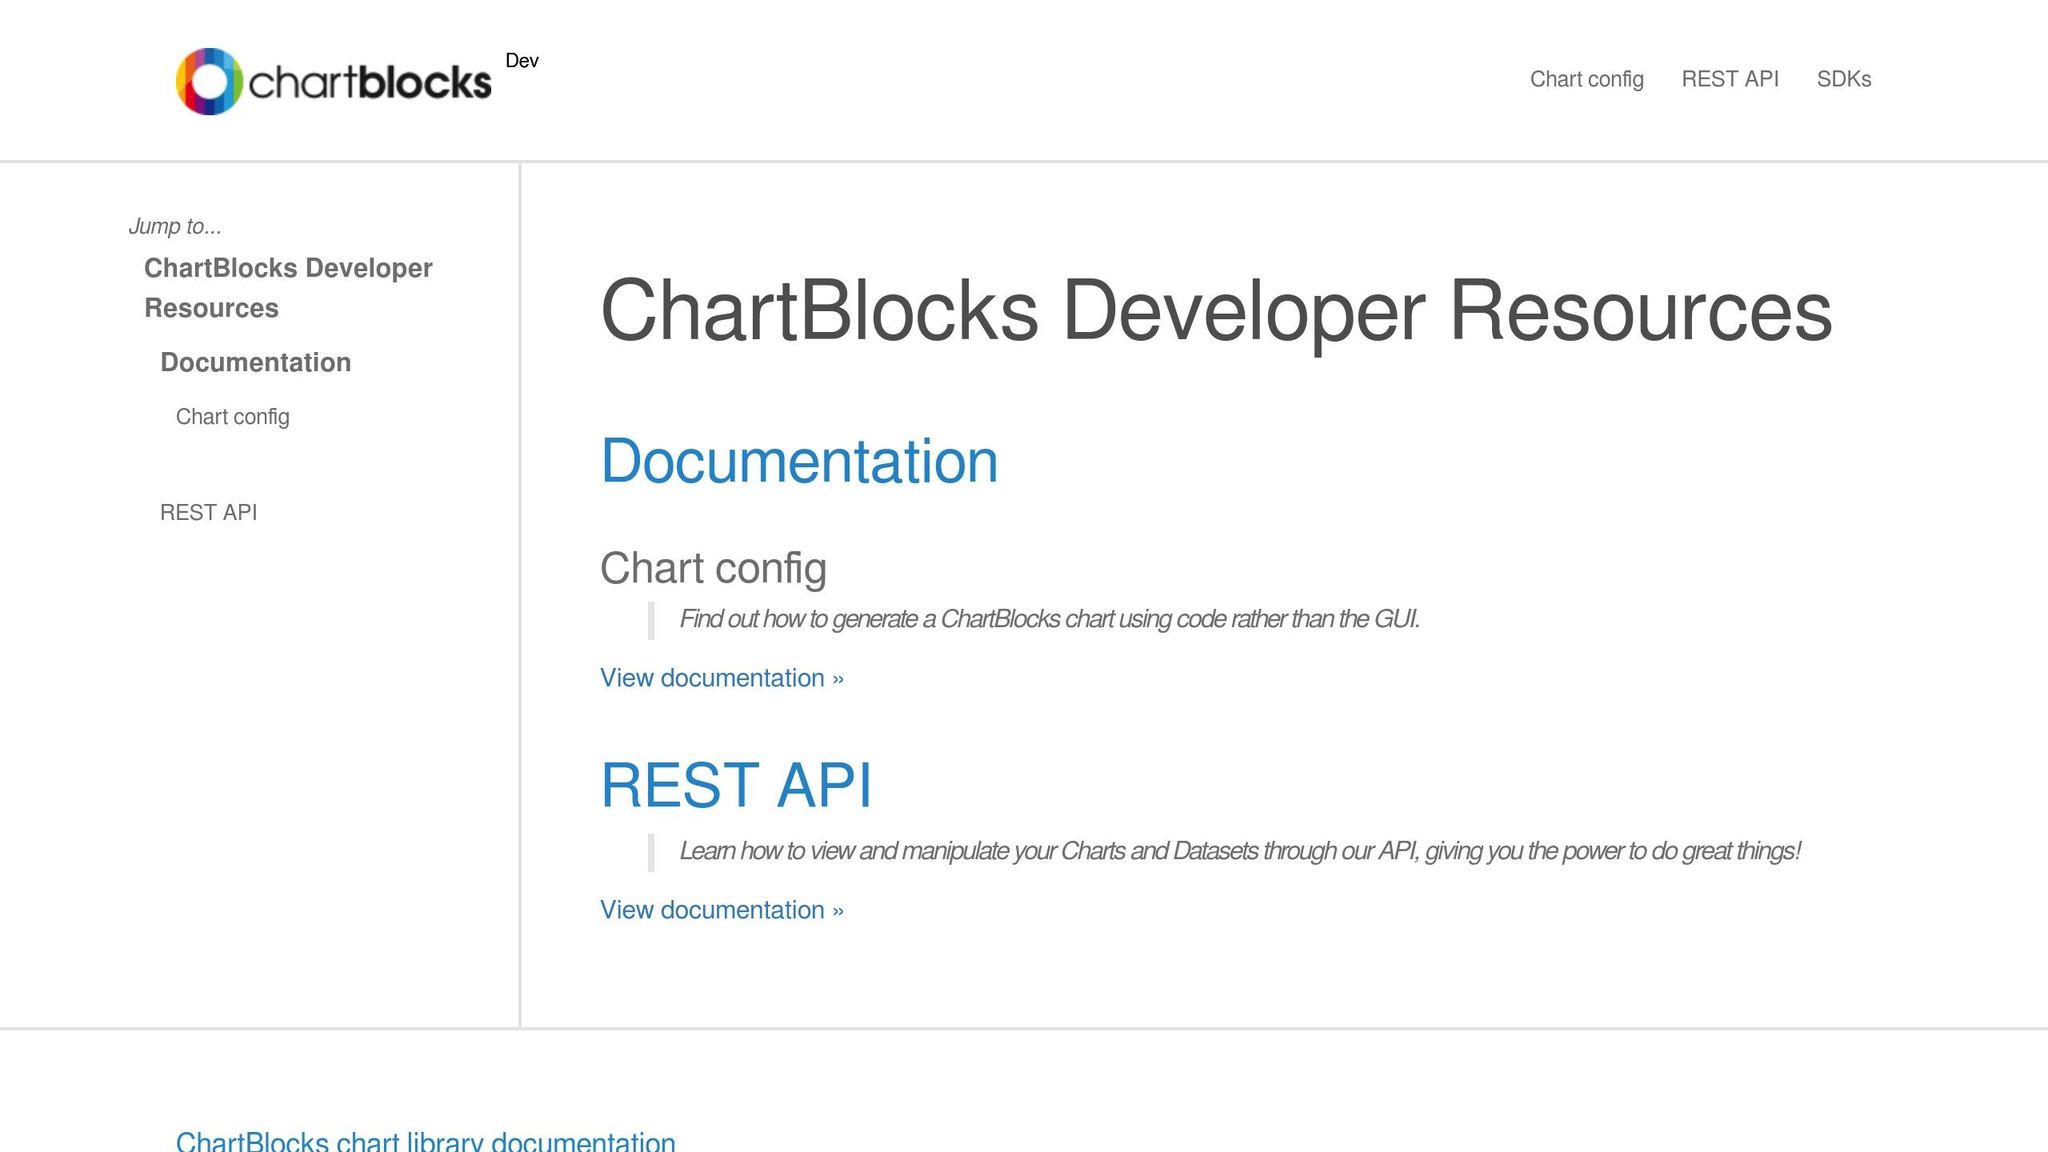Click the Chart config subheading in content
The height and width of the screenshot is (1152, 2048).
point(713,568)
